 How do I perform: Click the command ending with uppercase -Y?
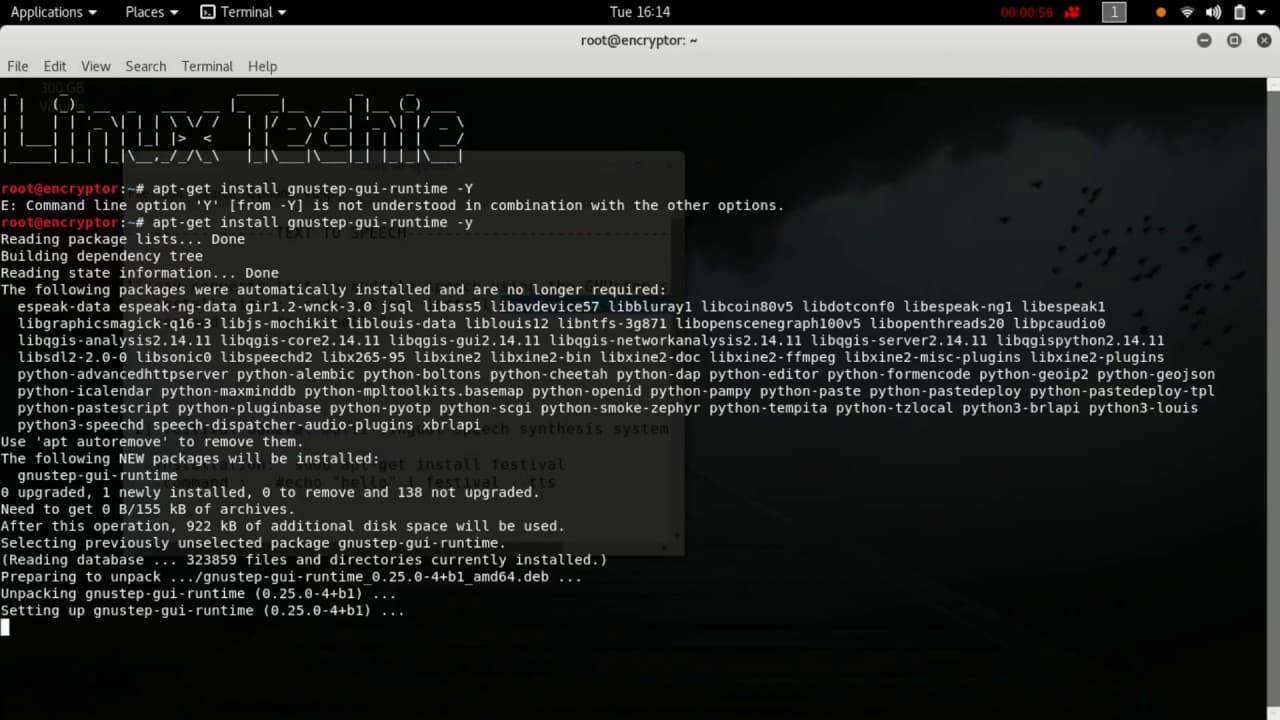[x=313, y=188]
